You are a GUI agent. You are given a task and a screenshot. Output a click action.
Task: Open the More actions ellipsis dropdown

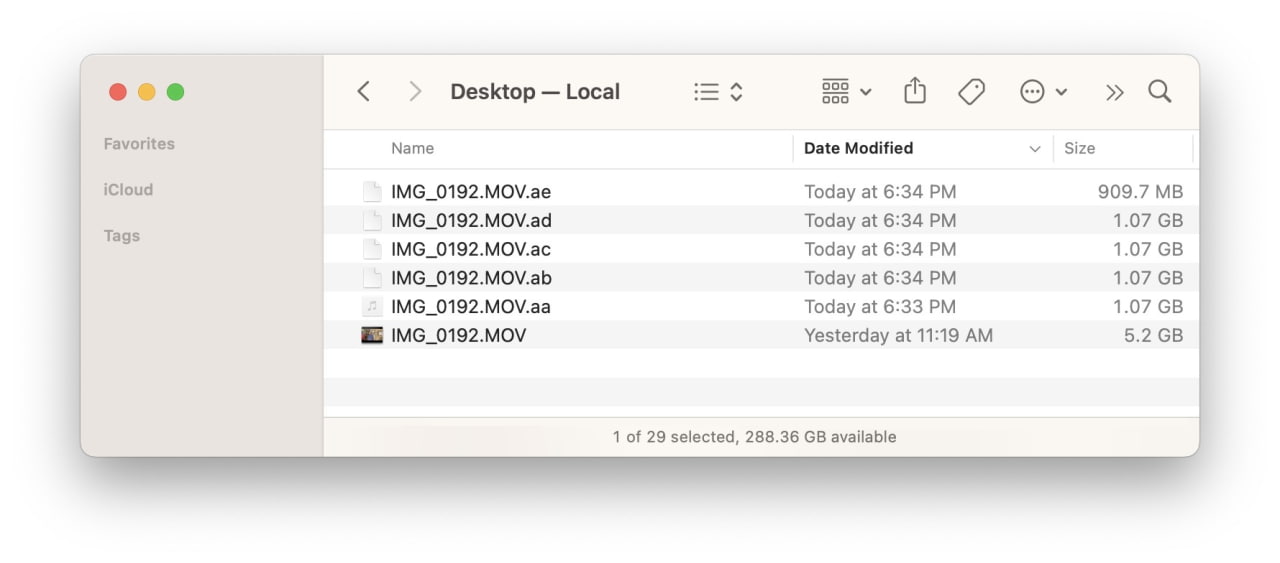(1043, 92)
